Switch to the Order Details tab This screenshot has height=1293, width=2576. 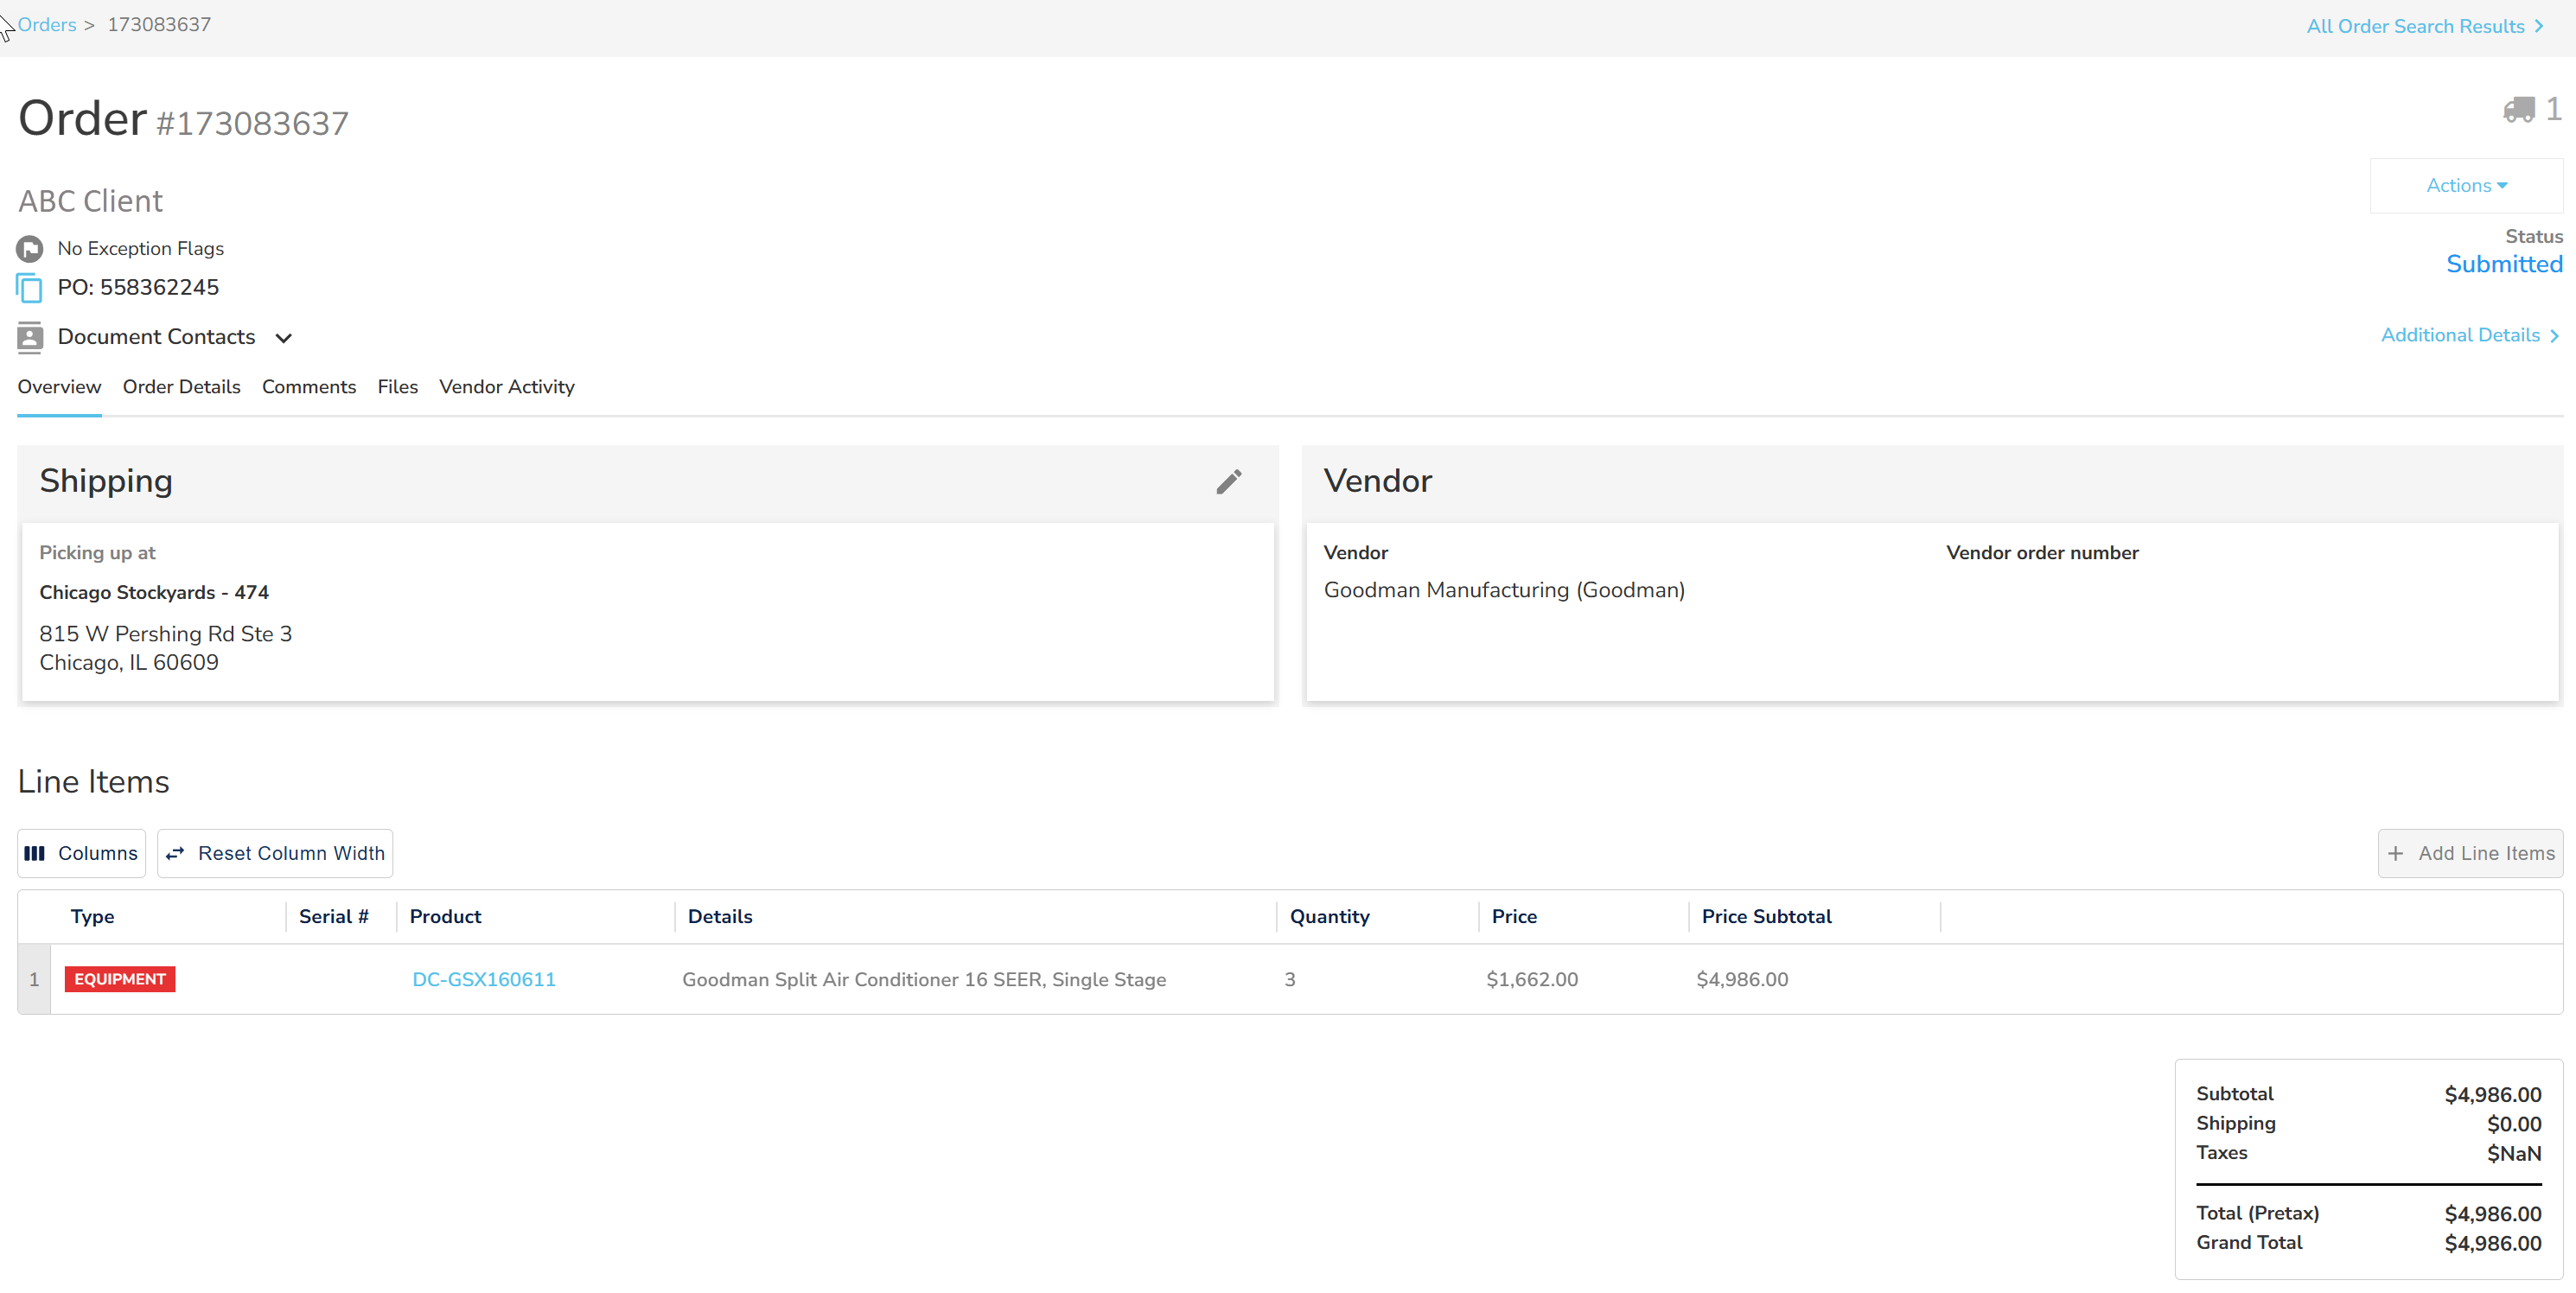tap(181, 387)
